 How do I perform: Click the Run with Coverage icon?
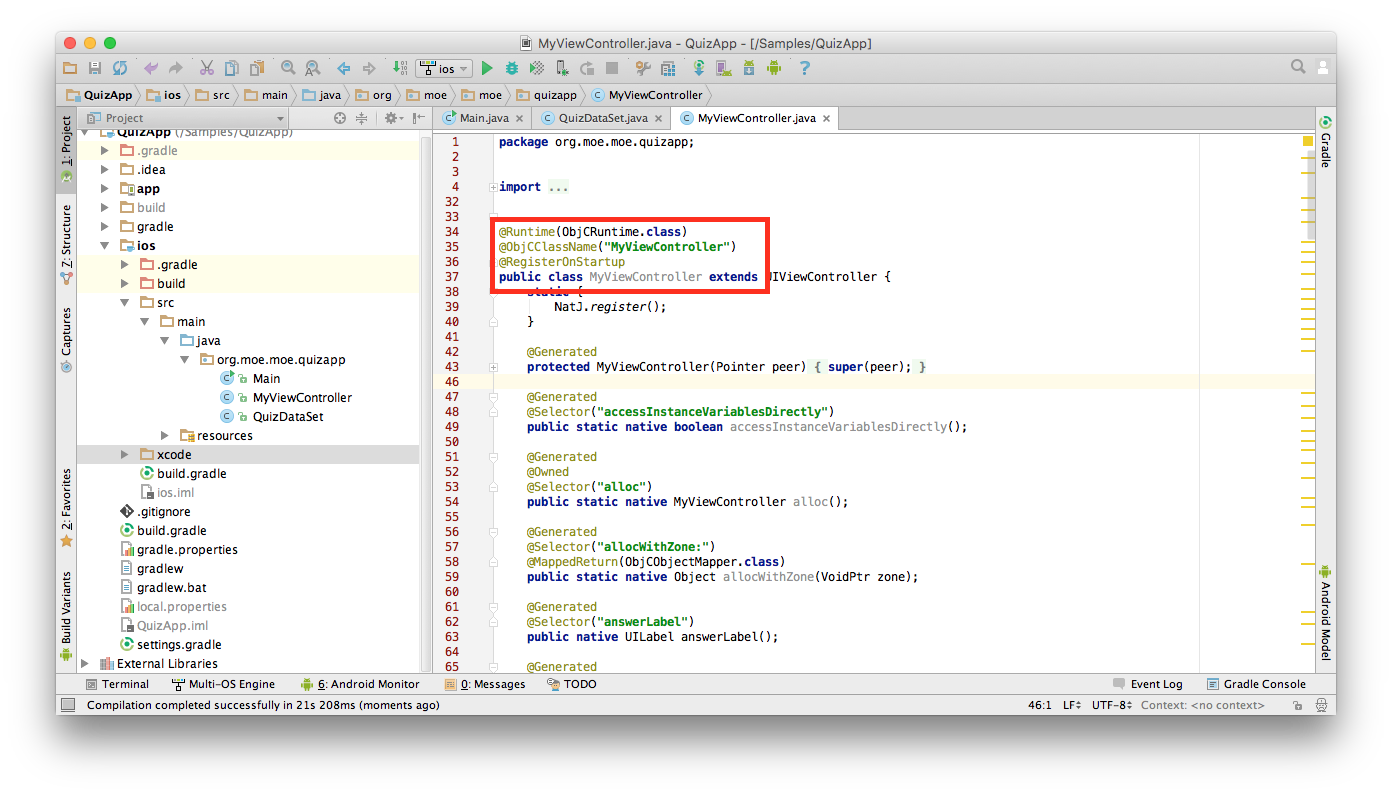click(x=537, y=68)
